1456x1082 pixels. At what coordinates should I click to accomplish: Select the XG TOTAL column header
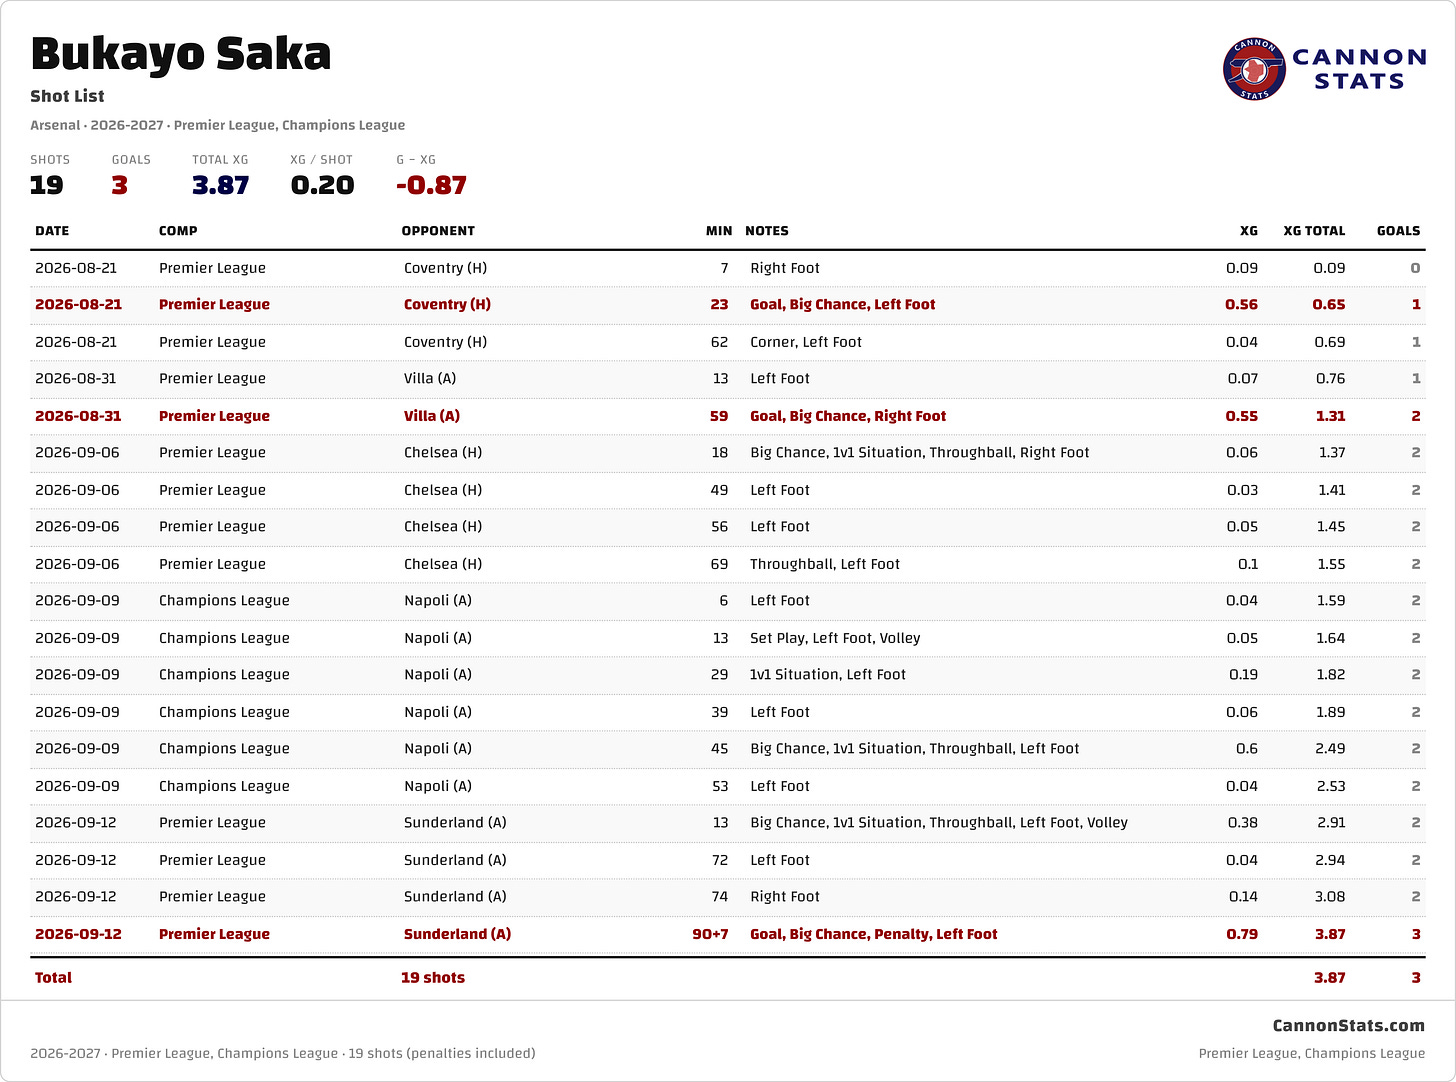(x=1314, y=231)
